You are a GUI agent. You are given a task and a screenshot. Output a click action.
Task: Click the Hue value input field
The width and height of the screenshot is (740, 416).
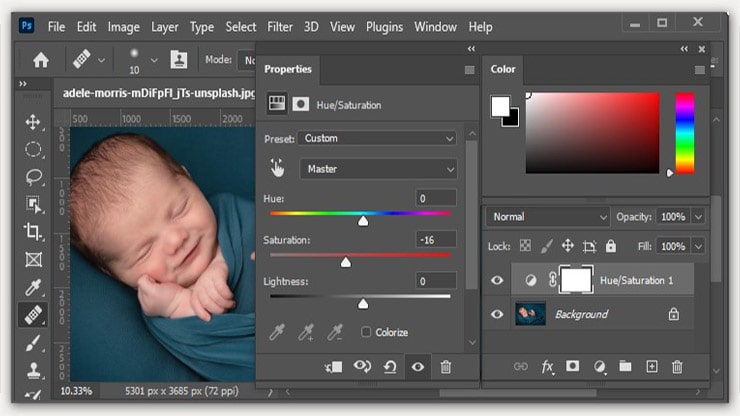tap(436, 198)
